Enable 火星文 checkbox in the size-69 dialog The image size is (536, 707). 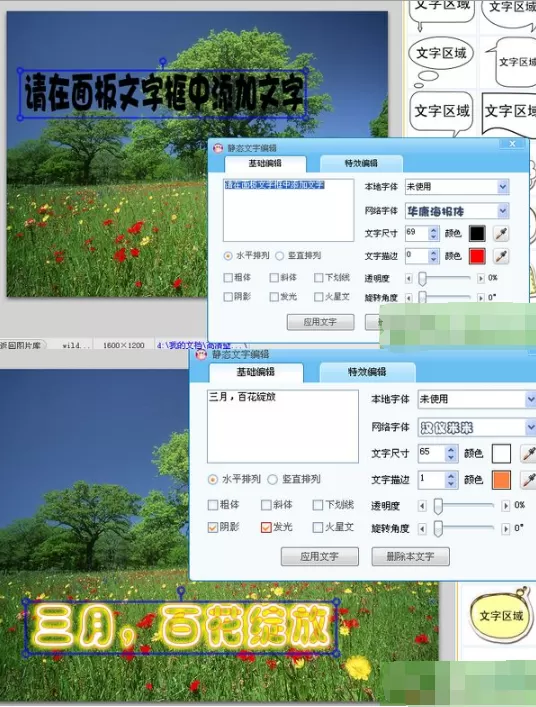(319, 297)
